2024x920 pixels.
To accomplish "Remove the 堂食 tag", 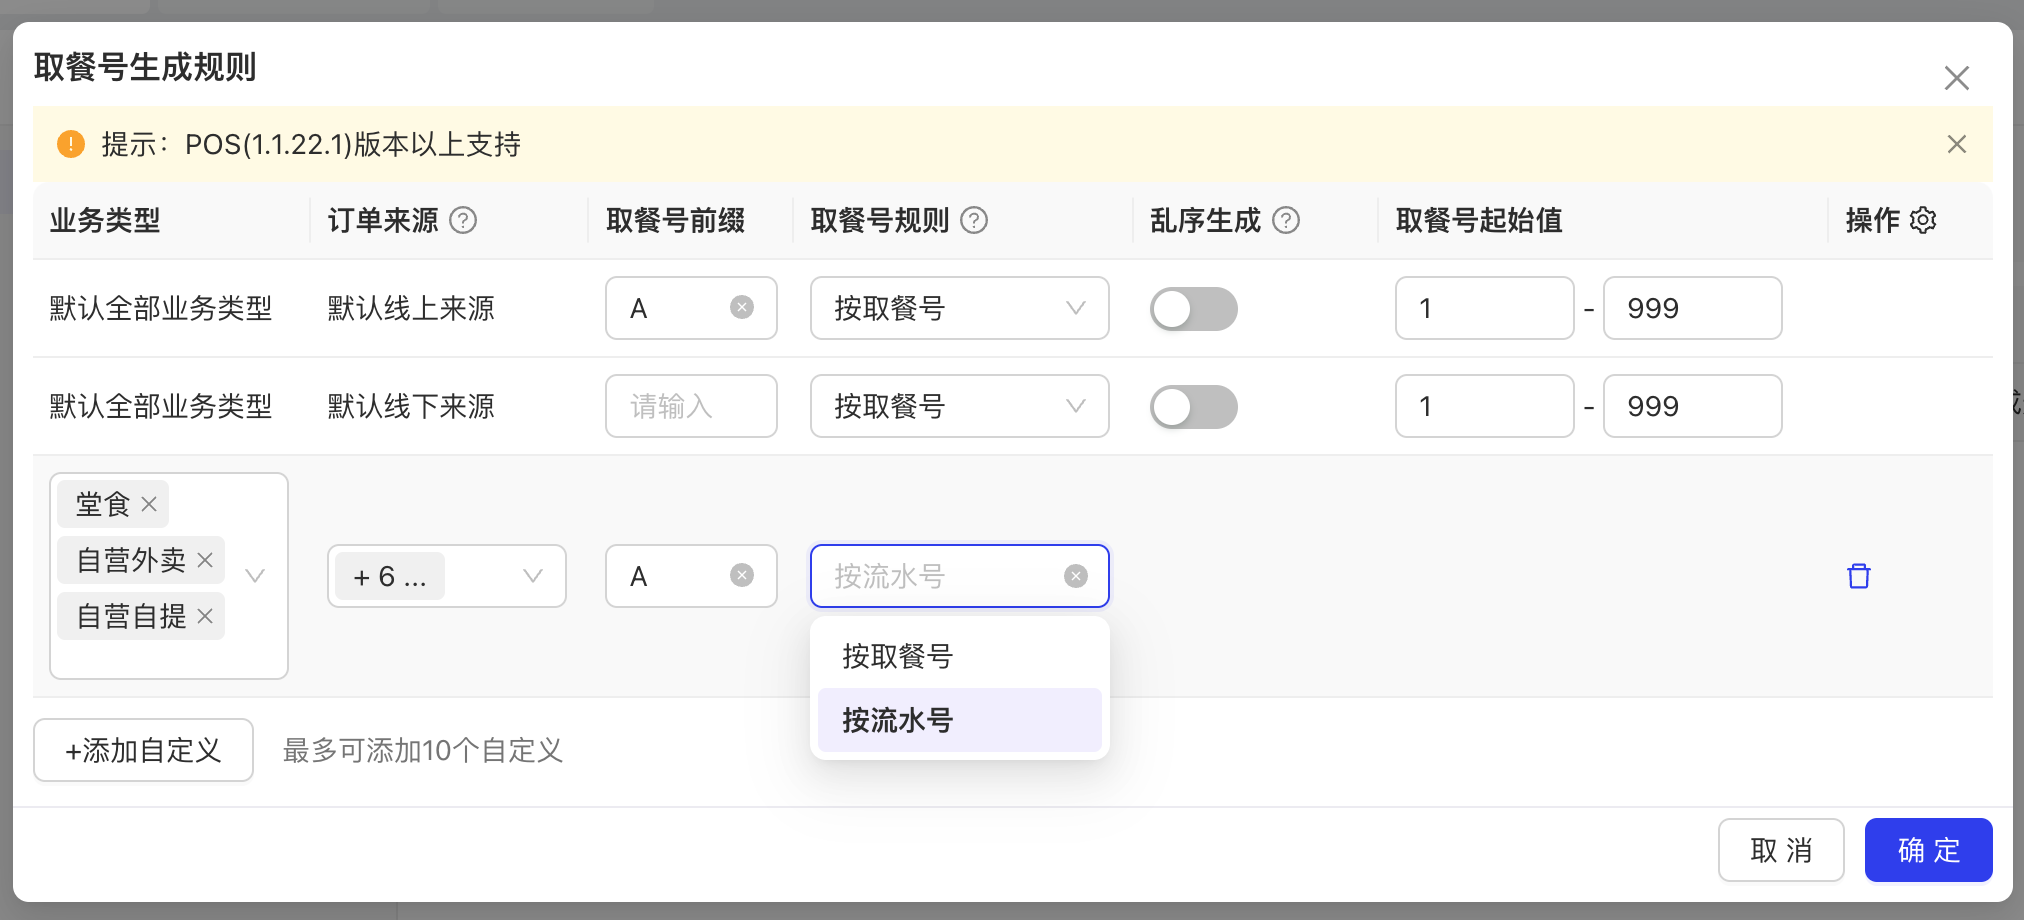I will [x=149, y=504].
